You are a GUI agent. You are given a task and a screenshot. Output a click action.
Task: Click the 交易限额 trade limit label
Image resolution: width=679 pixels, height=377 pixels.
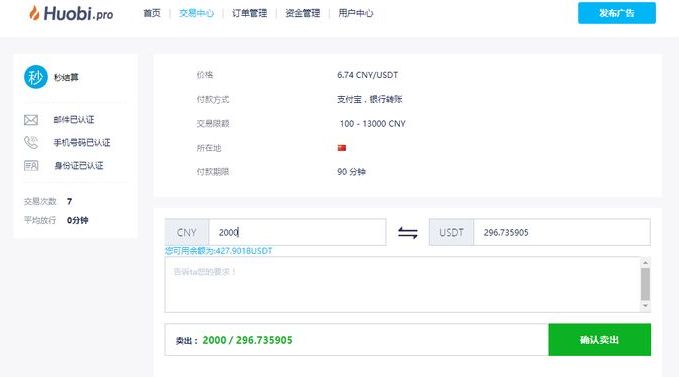point(213,124)
